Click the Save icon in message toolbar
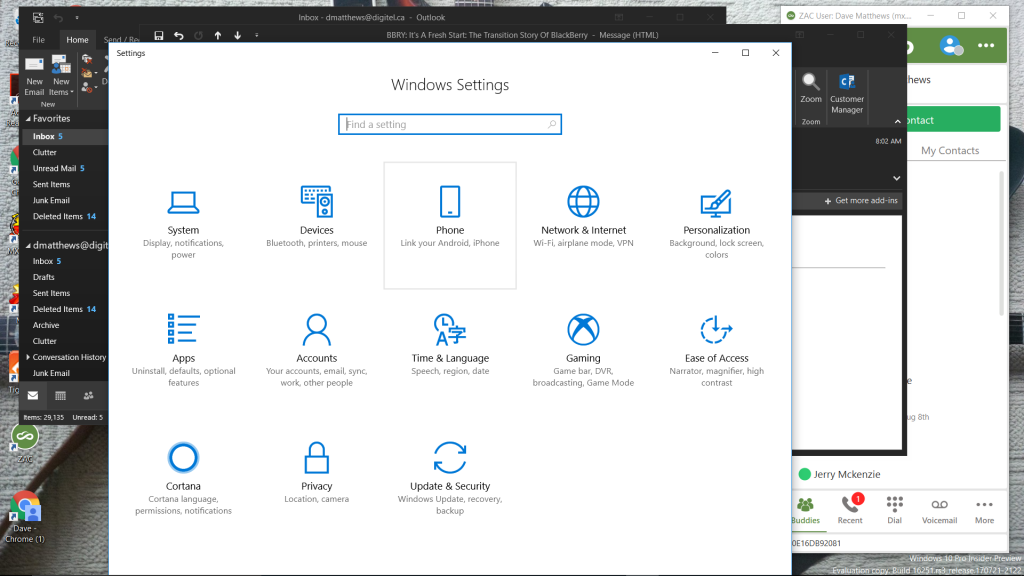Screen dimensions: 1024x576 [159, 35]
